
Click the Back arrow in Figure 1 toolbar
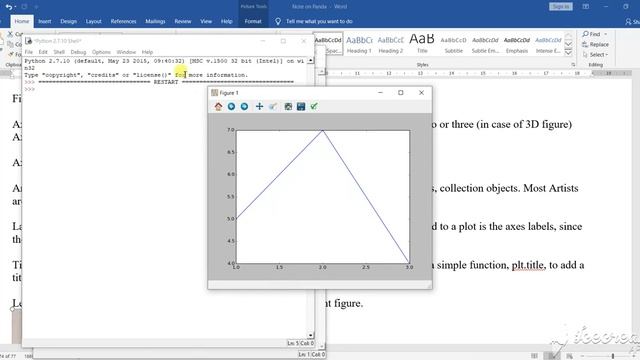click(x=231, y=107)
